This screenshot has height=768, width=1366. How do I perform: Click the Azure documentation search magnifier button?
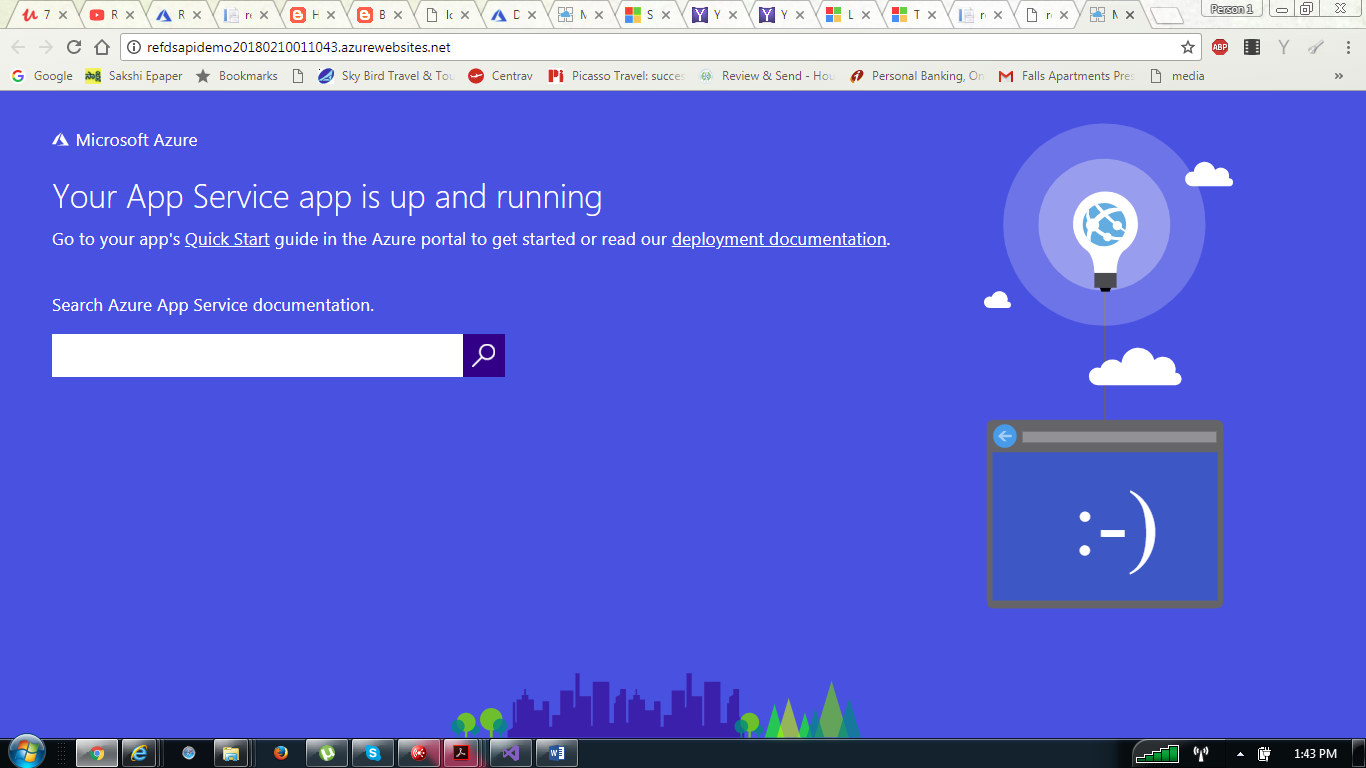pyautogui.click(x=484, y=355)
